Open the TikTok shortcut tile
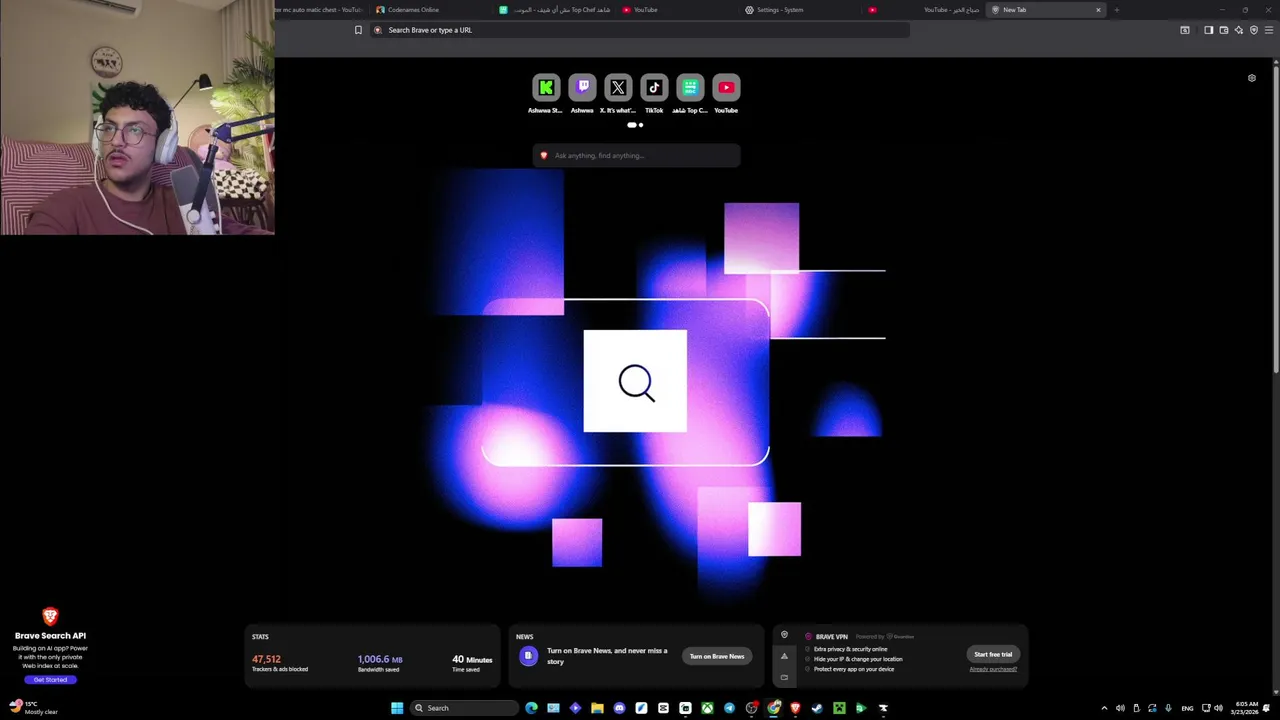 (654, 88)
